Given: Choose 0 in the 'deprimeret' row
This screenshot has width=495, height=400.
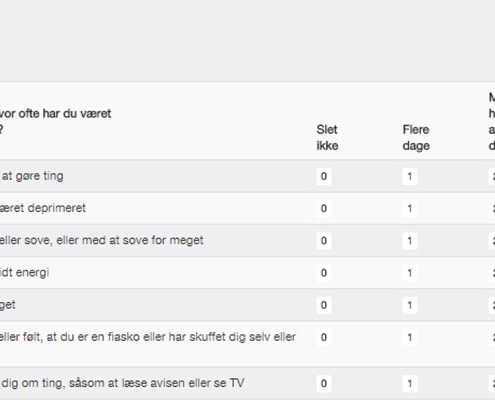Looking at the screenshot, I should [x=324, y=209].
